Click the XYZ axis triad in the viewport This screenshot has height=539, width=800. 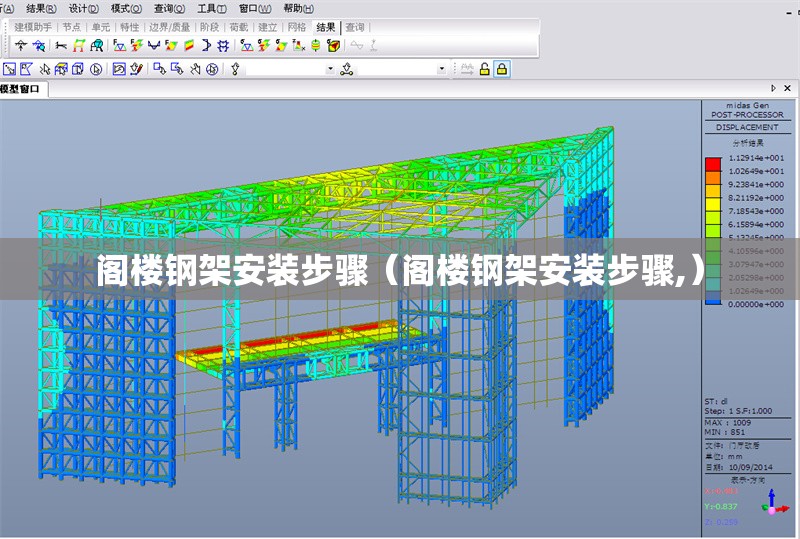pos(770,507)
